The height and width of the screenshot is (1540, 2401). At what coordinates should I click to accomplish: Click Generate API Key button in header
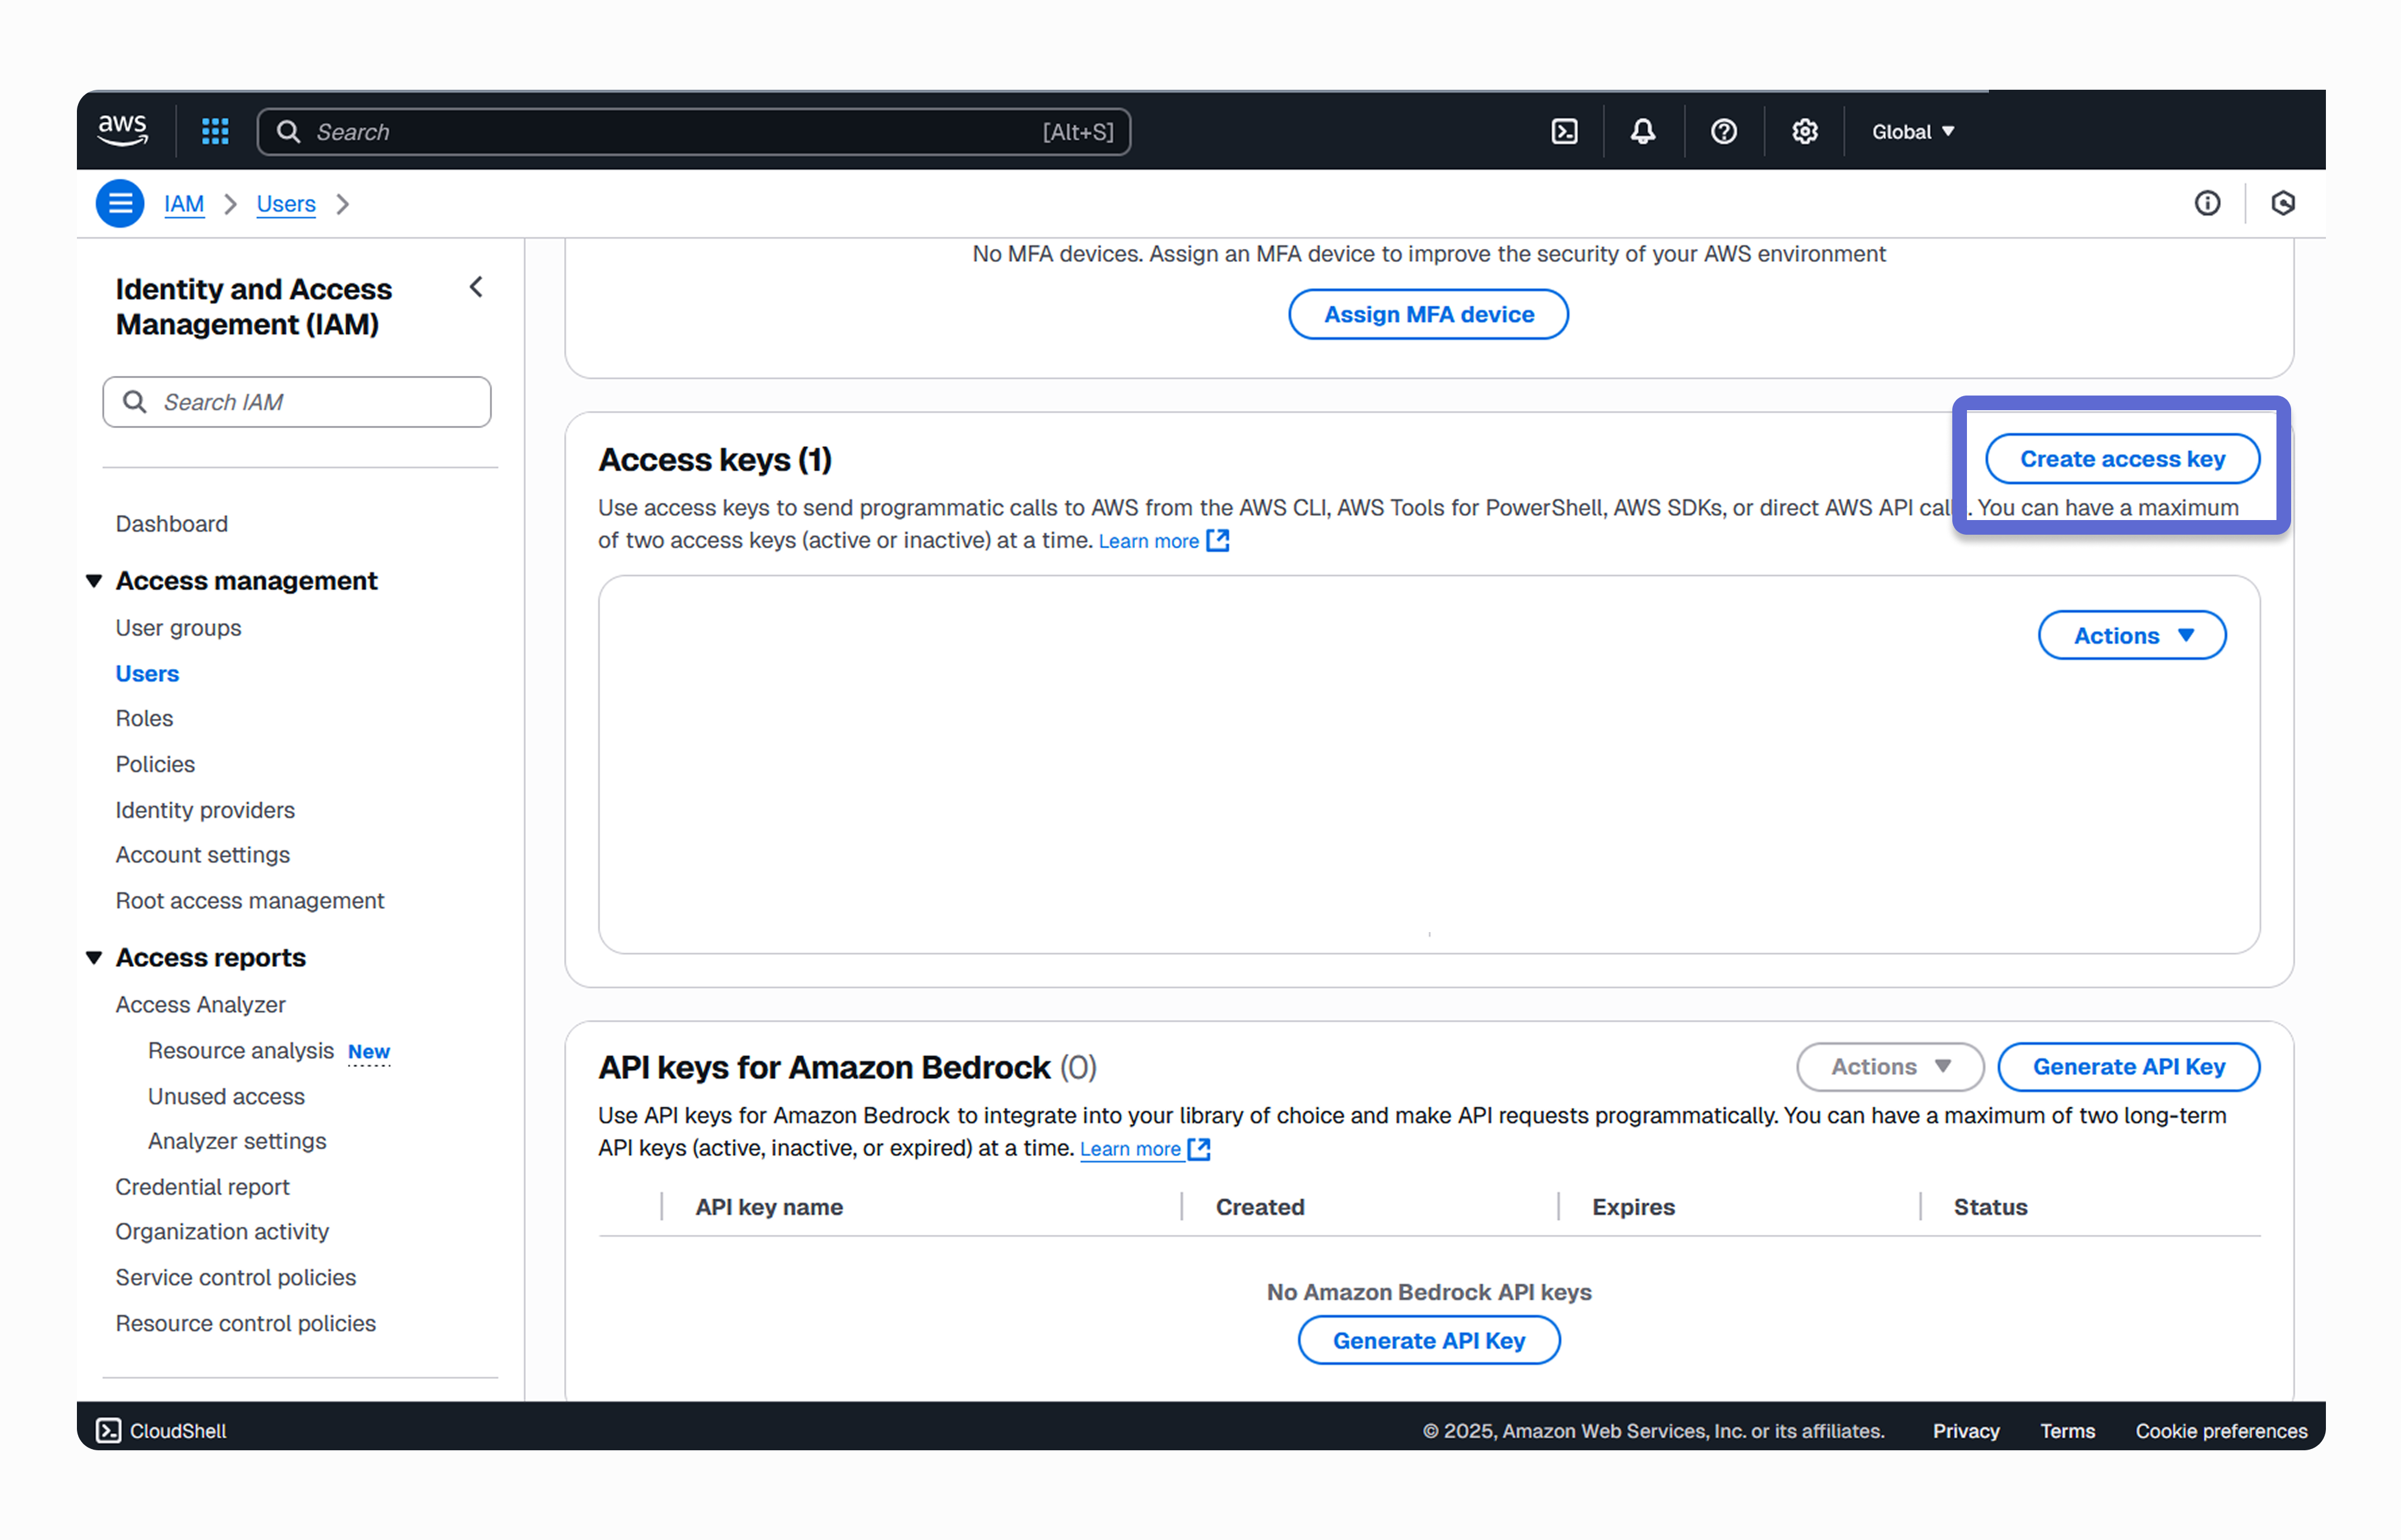pos(2128,1067)
